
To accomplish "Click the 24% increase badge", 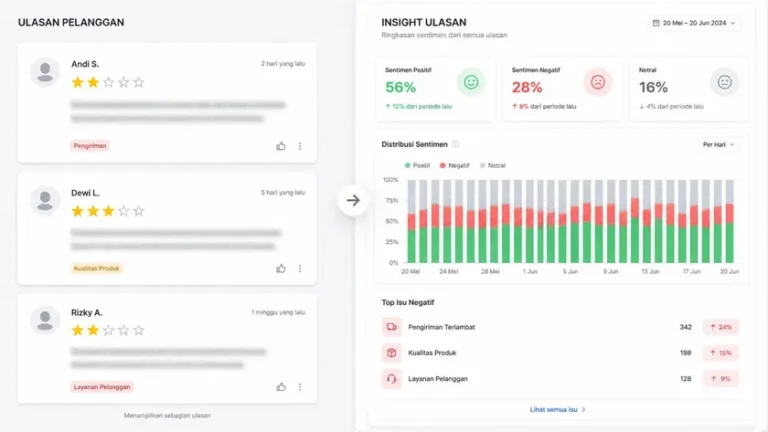I will point(720,327).
